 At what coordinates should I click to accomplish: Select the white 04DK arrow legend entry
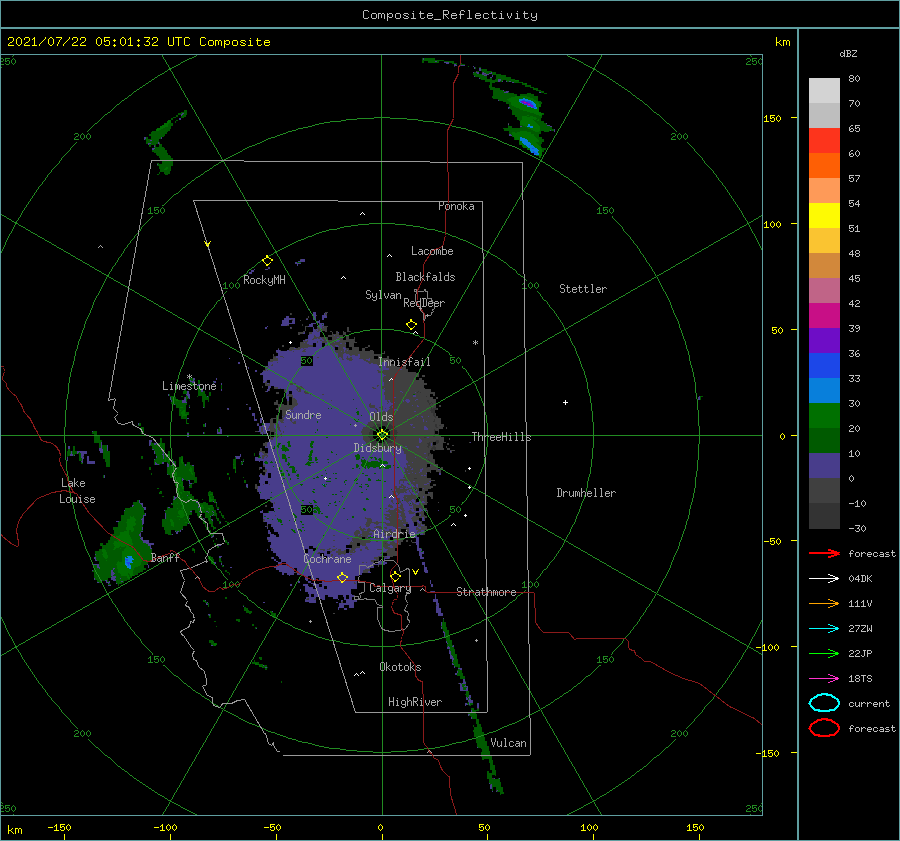tap(824, 578)
